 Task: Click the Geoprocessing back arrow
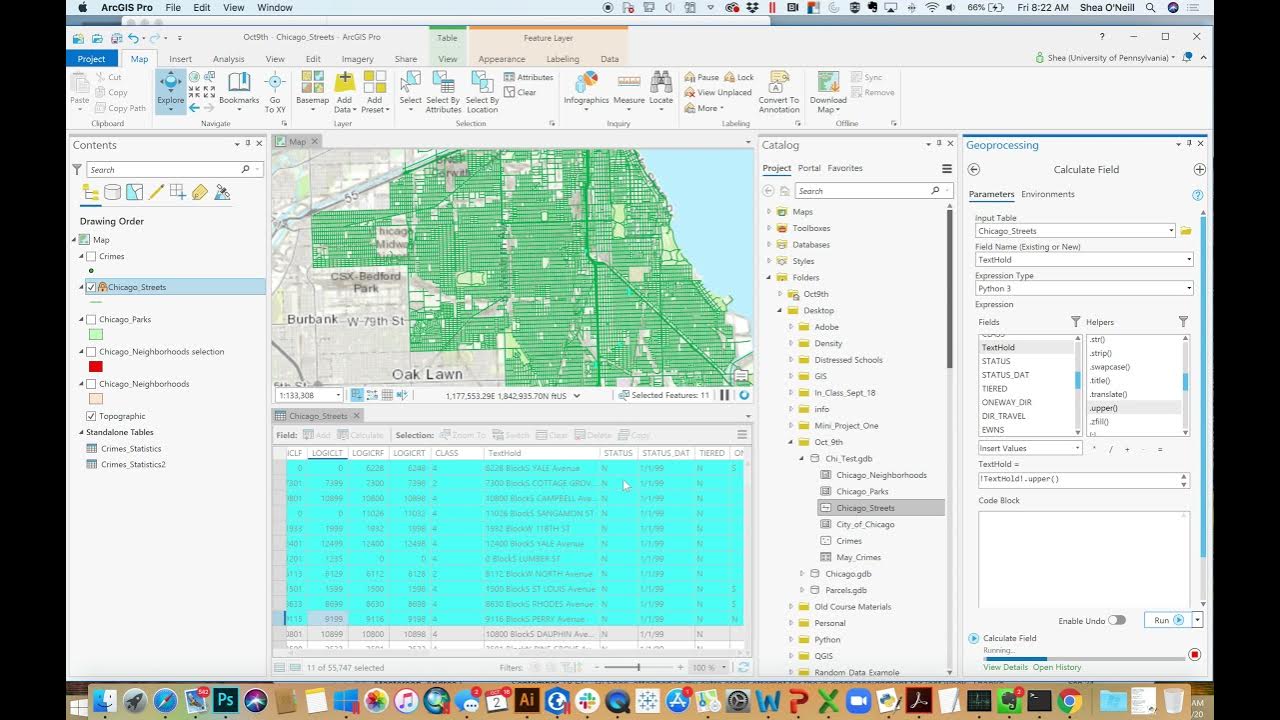point(974,169)
